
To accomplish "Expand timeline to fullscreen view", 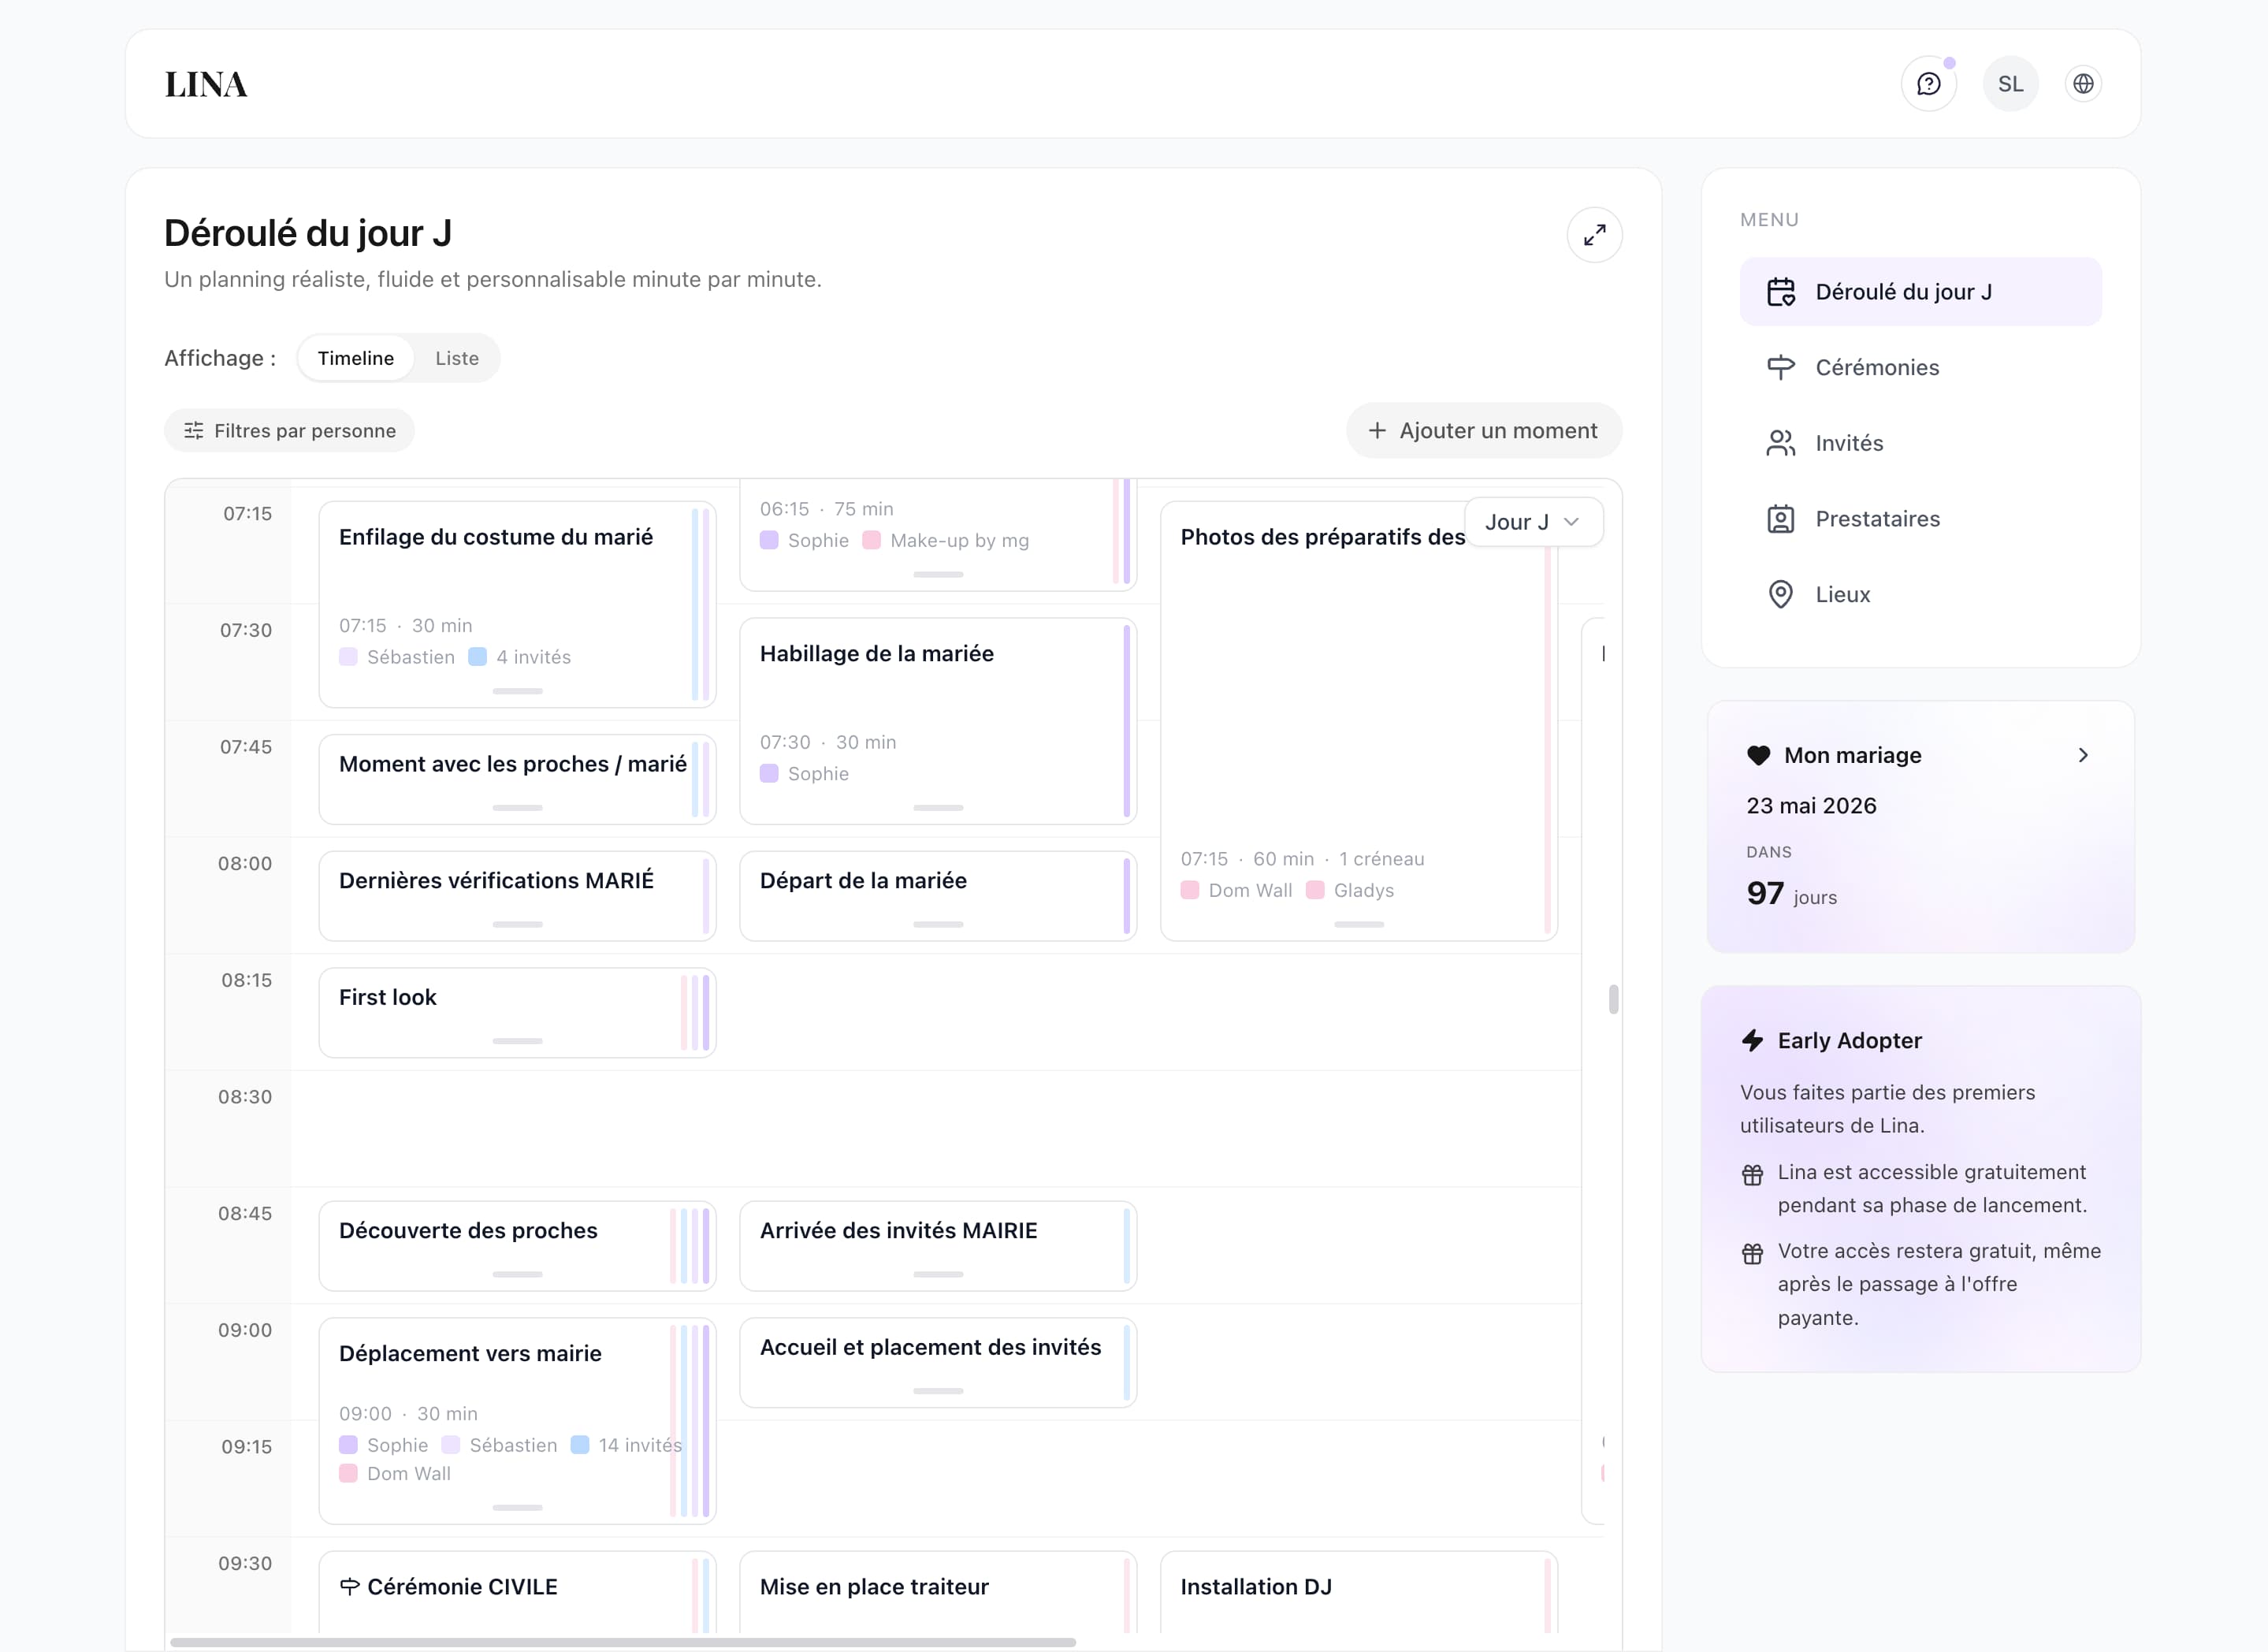I will point(1594,235).
